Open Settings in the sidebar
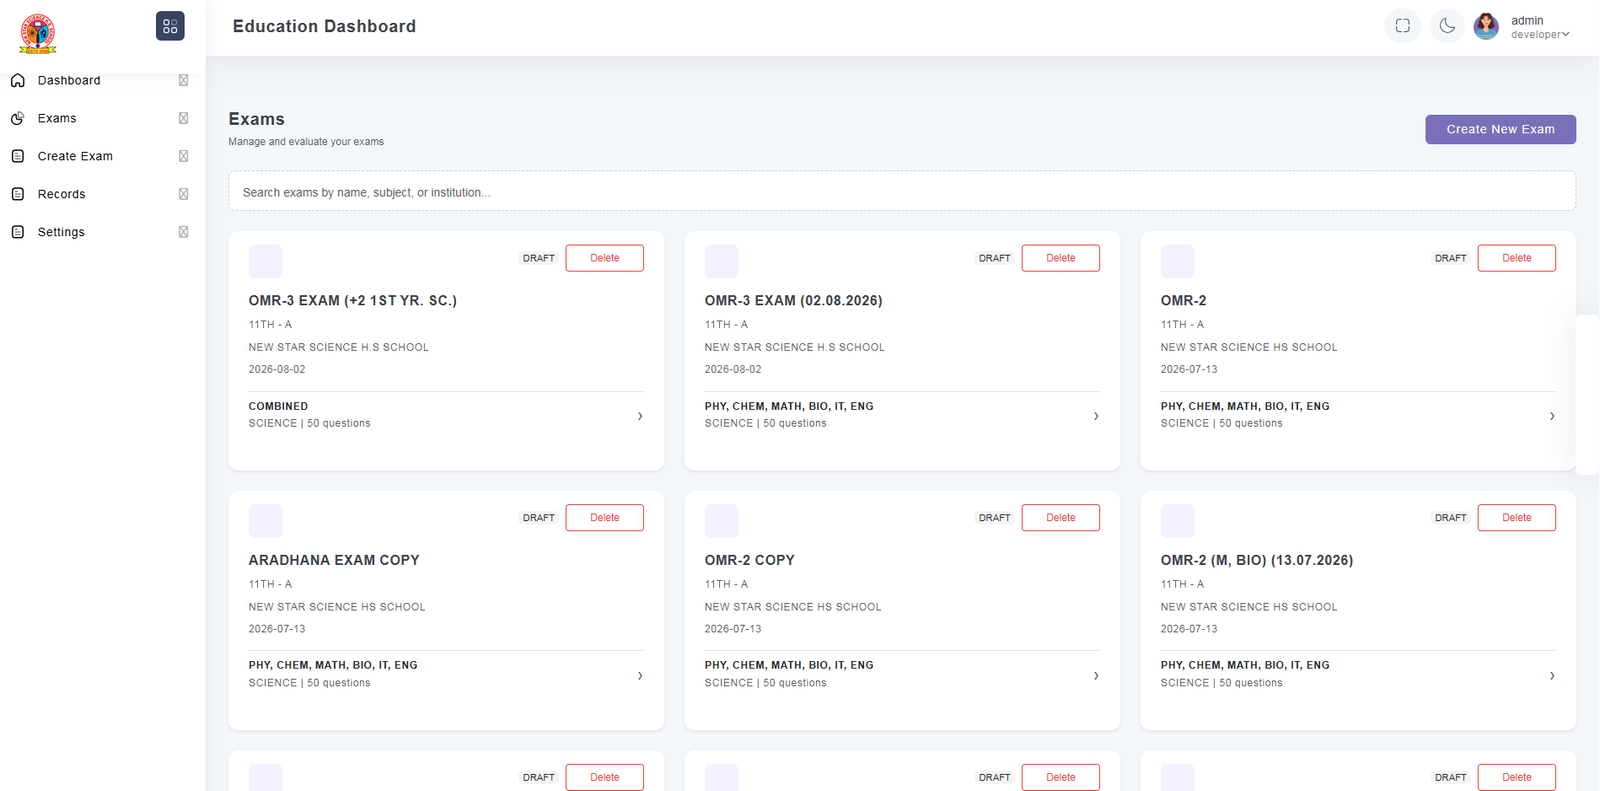 point(61,232)
